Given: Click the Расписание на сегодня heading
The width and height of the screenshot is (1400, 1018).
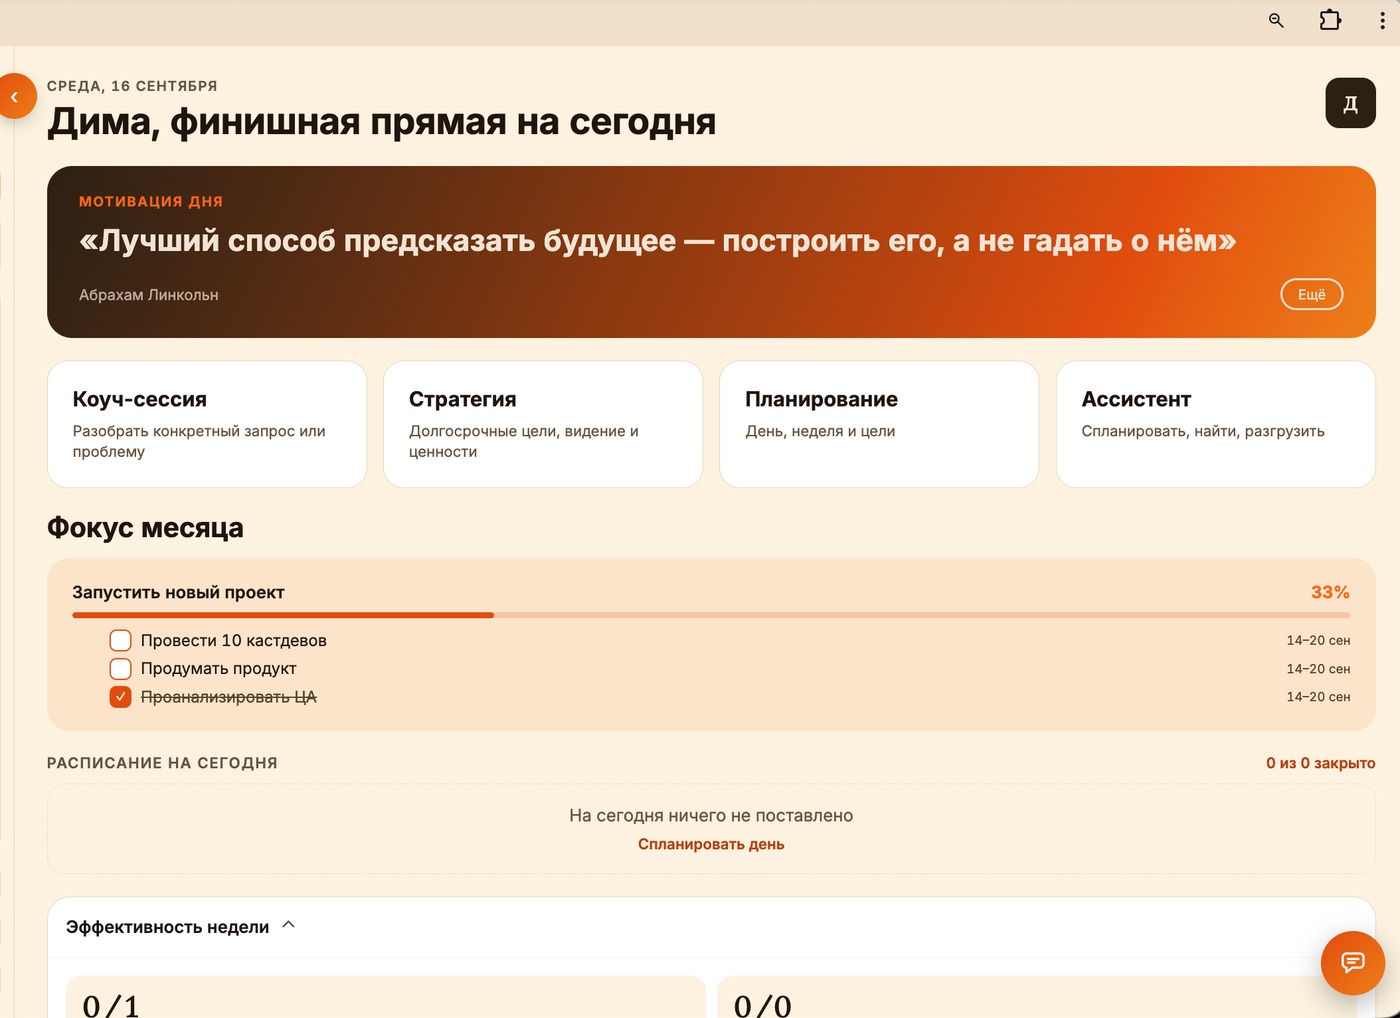Looking at the screenshot, I should click(x=162, y=763).
